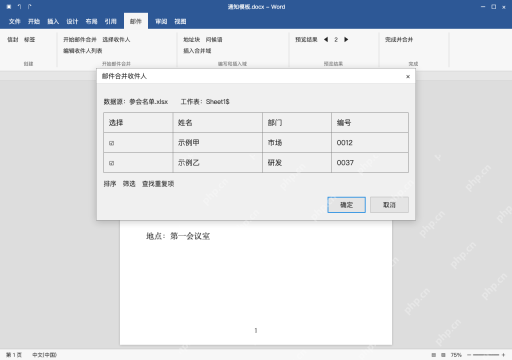Select the 市场 department cell
The image size is (512, 360).
pos(297,143)
